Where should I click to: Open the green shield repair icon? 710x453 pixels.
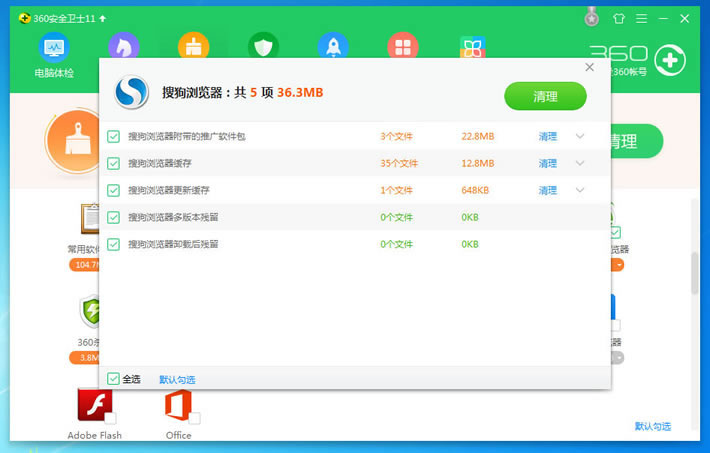pos(264,45)
